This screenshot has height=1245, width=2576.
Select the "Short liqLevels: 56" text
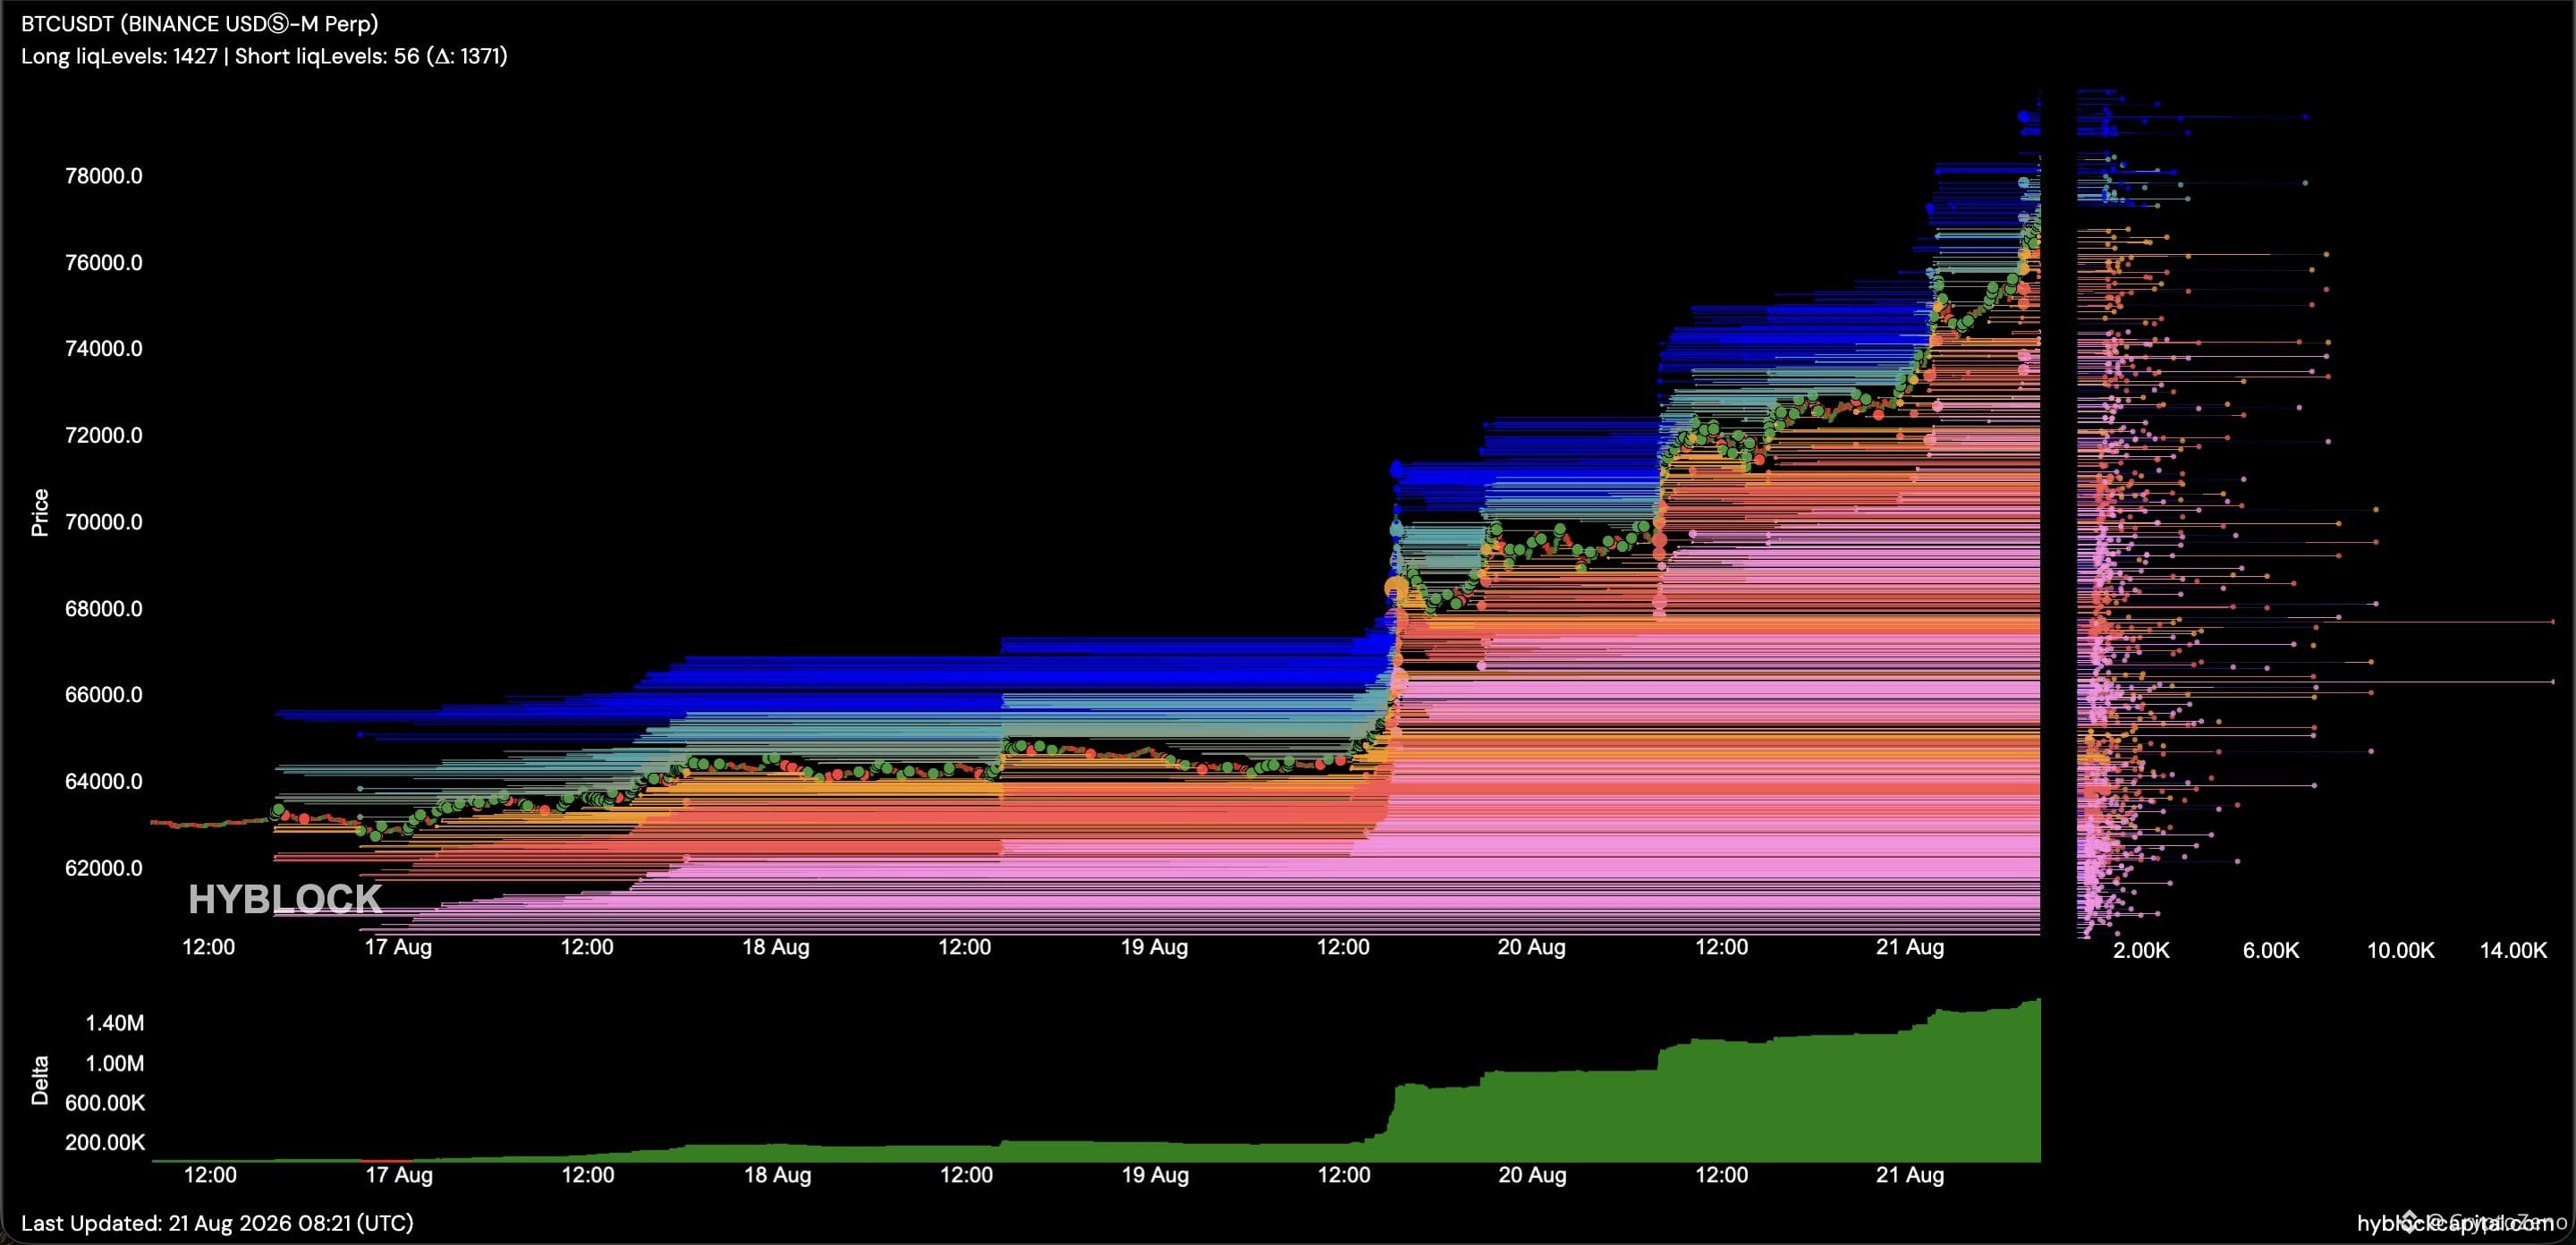click(x=327, y=56)
